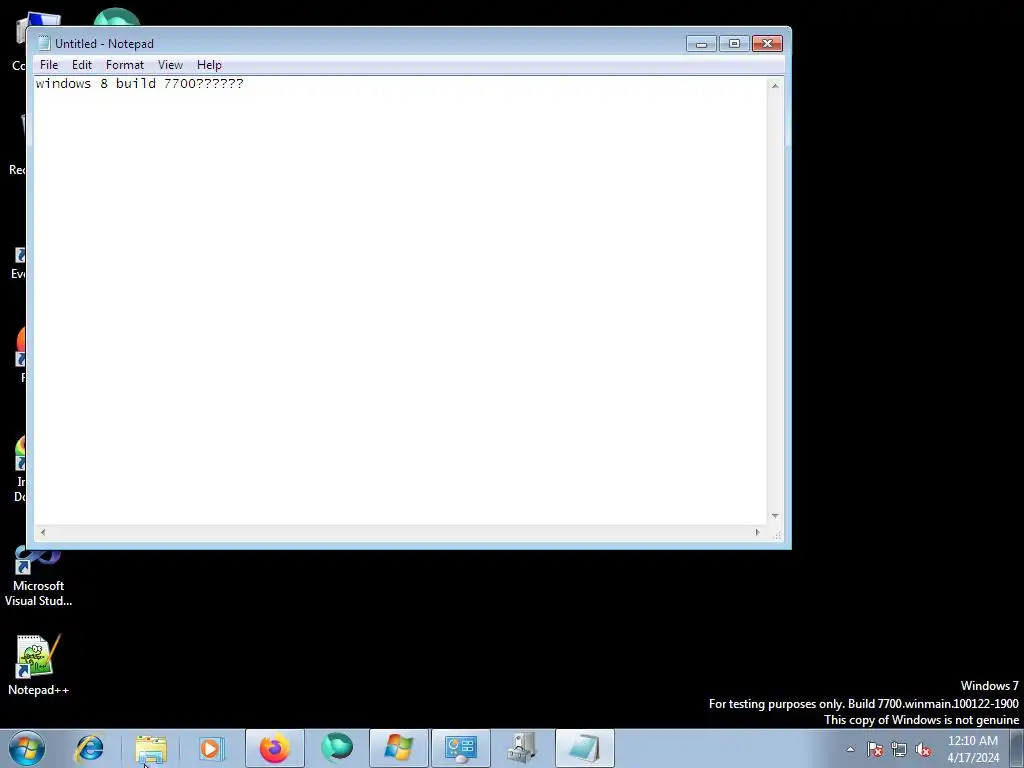Open the File menu in Notepad
This screenshot has width=1024, height=768.
point(49,65)
